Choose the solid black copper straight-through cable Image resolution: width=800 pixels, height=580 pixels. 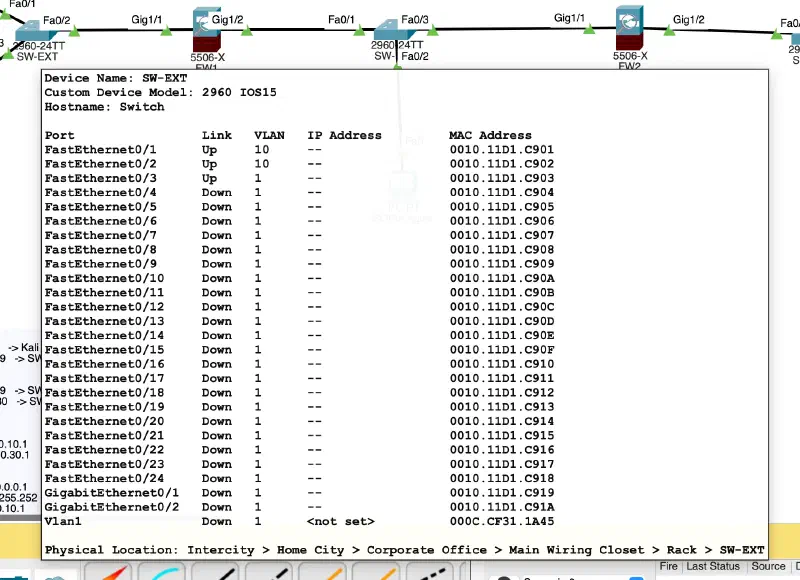[217, 572]
